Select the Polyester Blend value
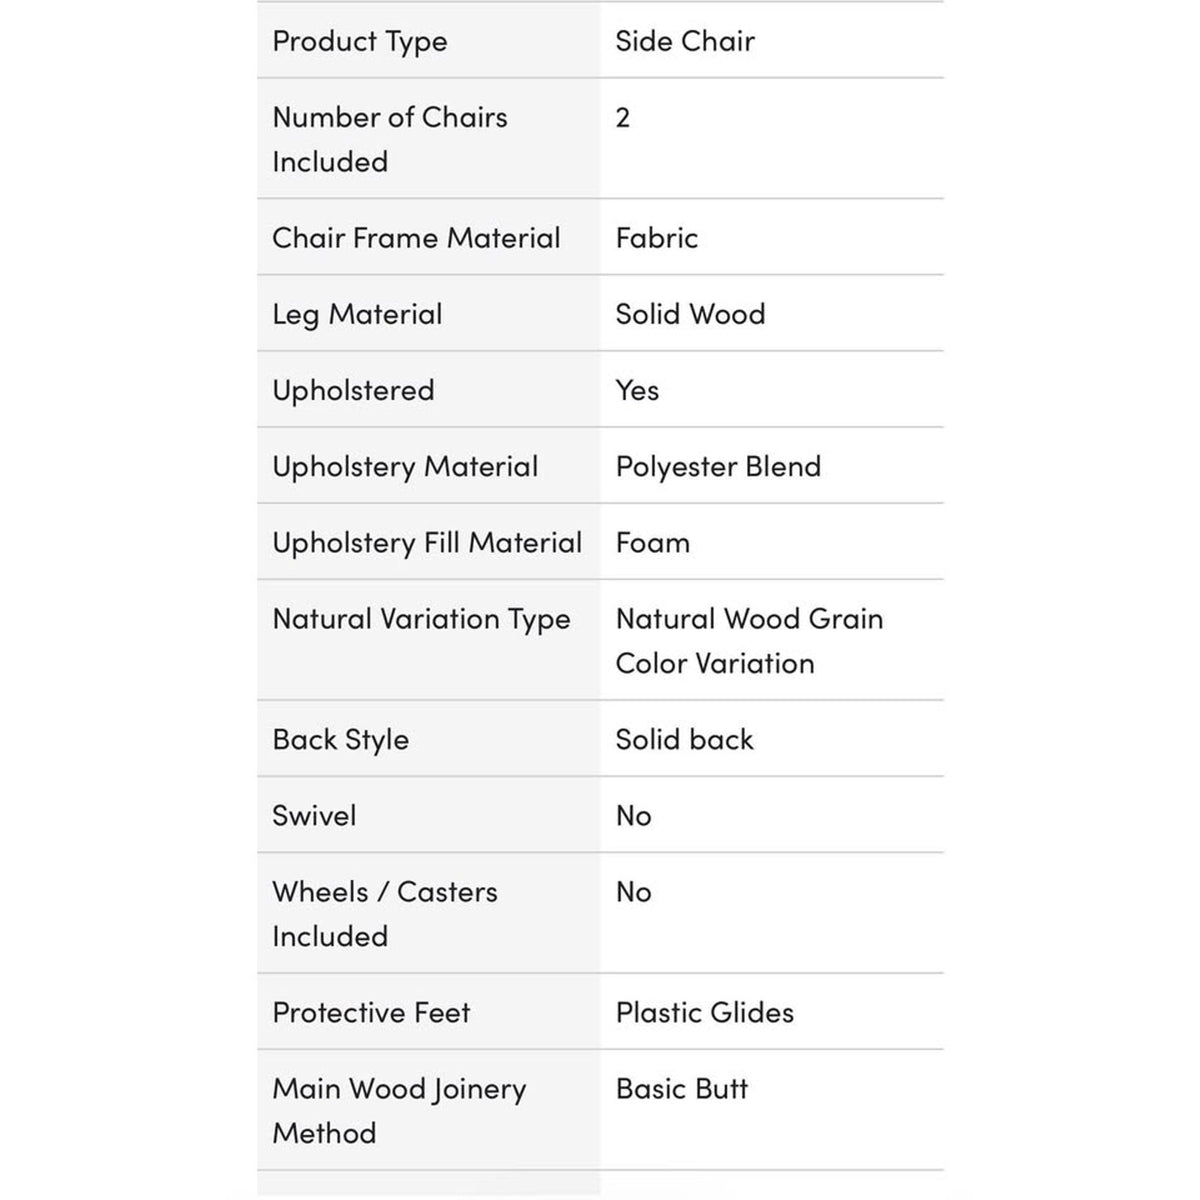1200x1200 pixels. pyautogui.click(x=718, y=467)
